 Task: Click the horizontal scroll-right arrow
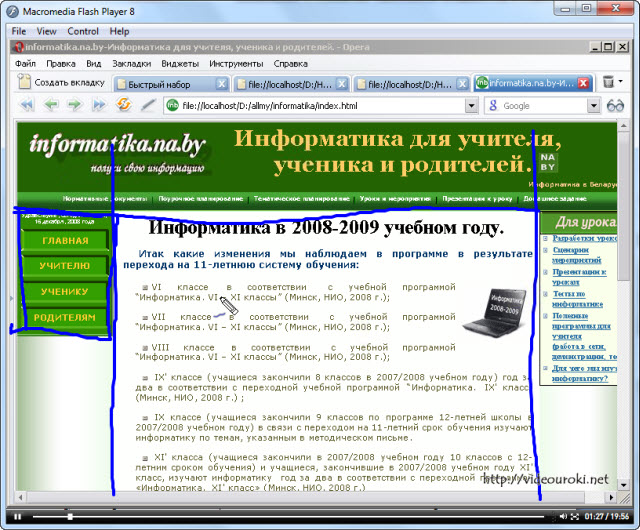pyautogui.click(x=611, y=497)
